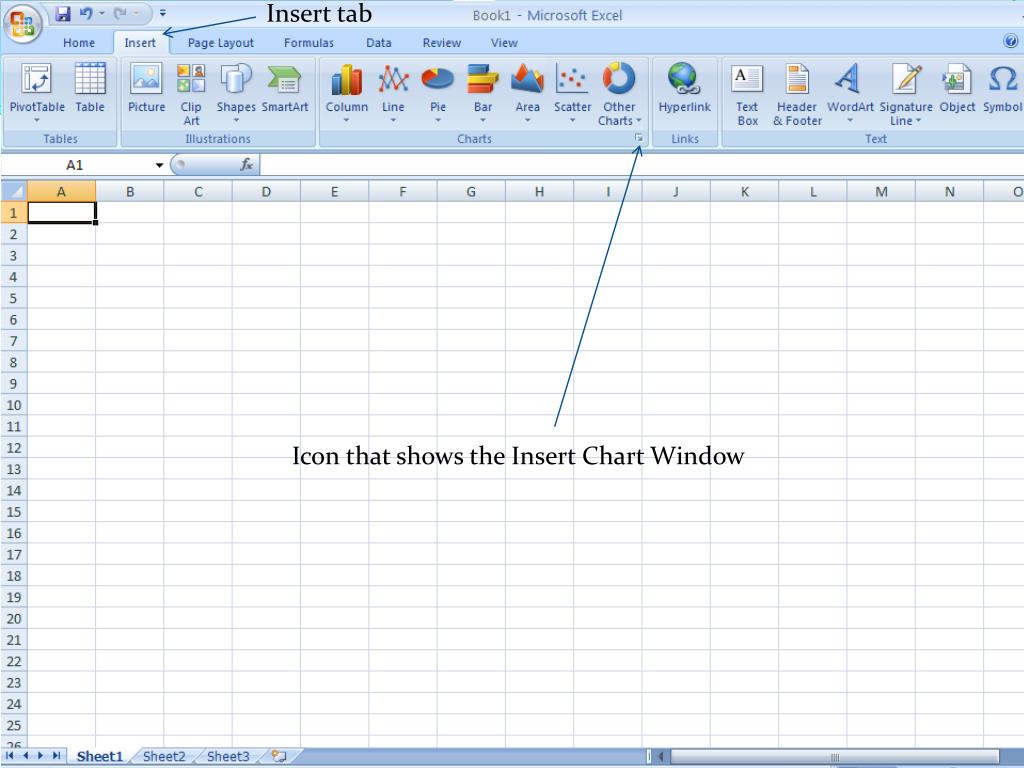Click the Insert Function fx button
The height and width of the screenshot is (768, 1024).
(246, 165)
